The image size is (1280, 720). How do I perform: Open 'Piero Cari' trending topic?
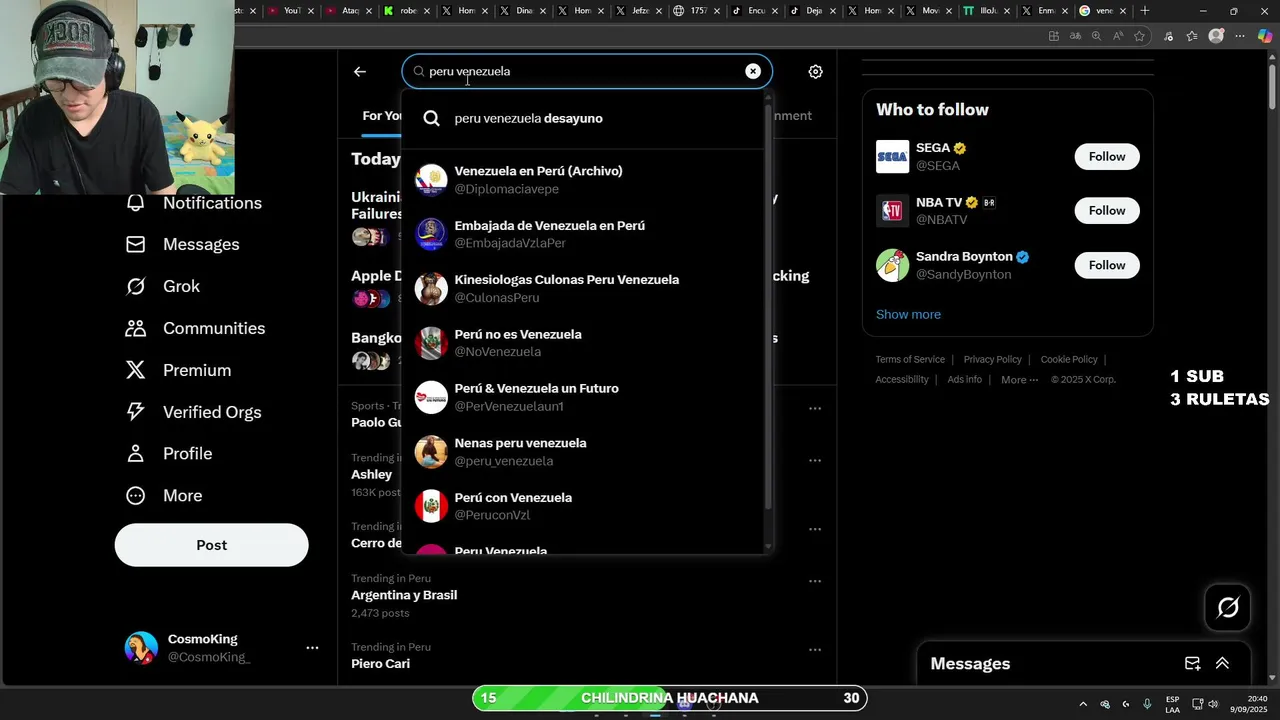click(381, 664)
